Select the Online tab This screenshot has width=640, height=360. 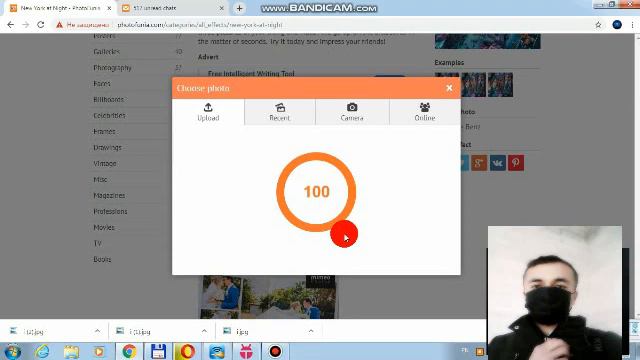tap(424, 112)
